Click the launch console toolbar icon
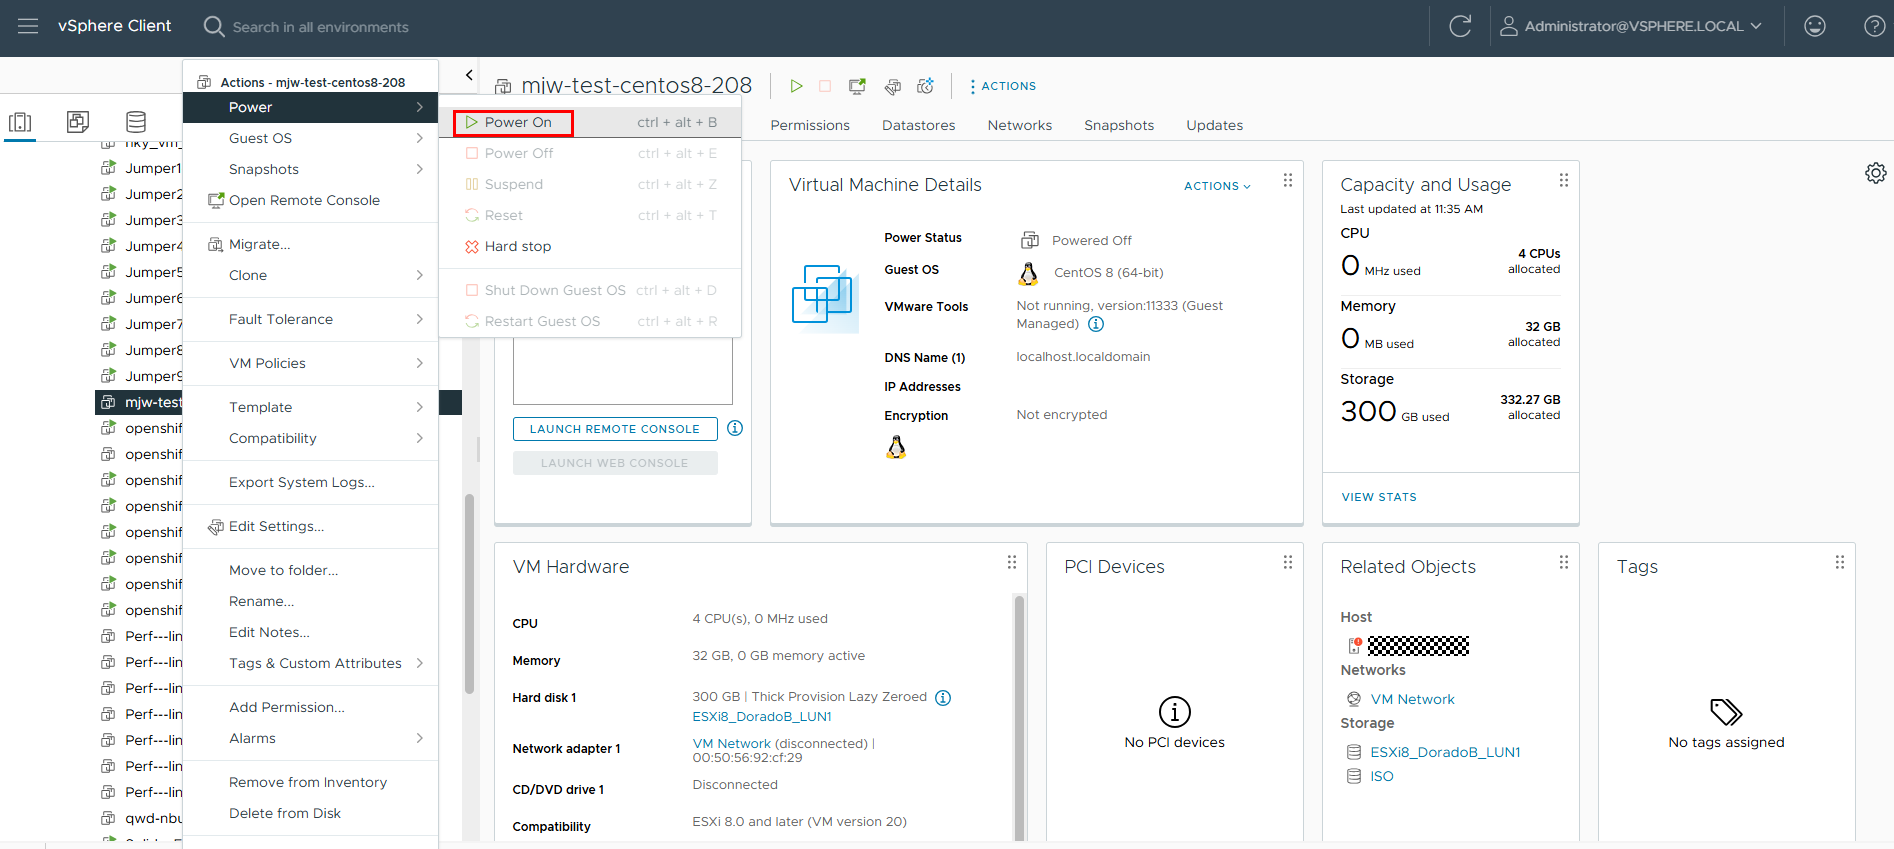The image size is (1894, 849). point(857,86)
